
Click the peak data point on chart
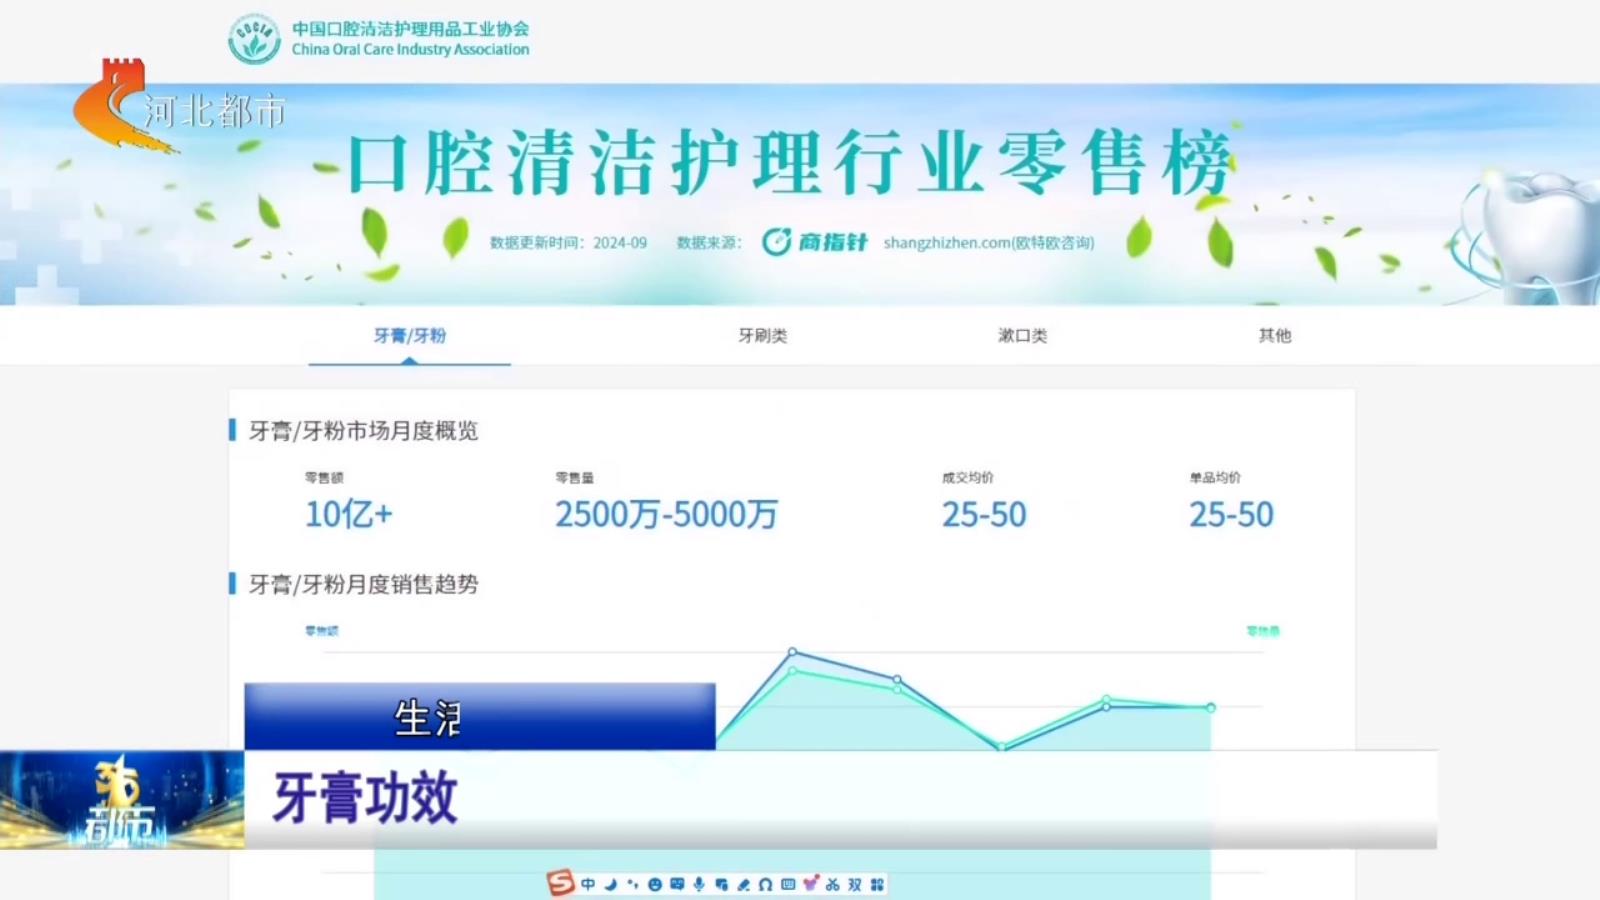(792, 652)
